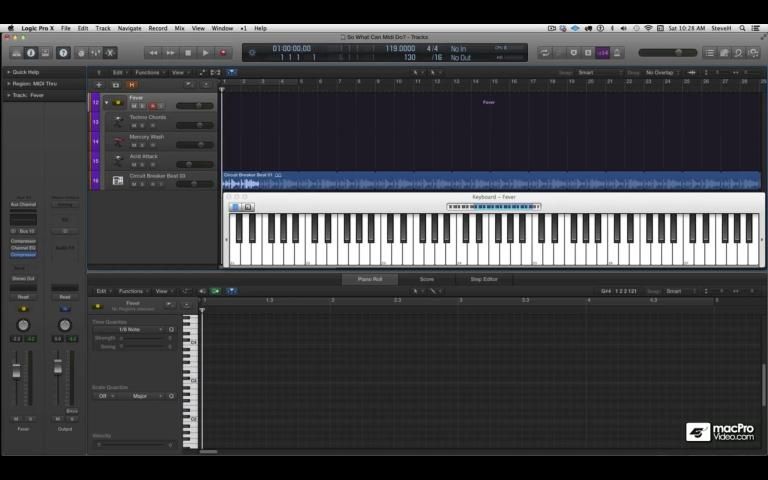
Task: Click the add new track plus button
Action: 99,85
